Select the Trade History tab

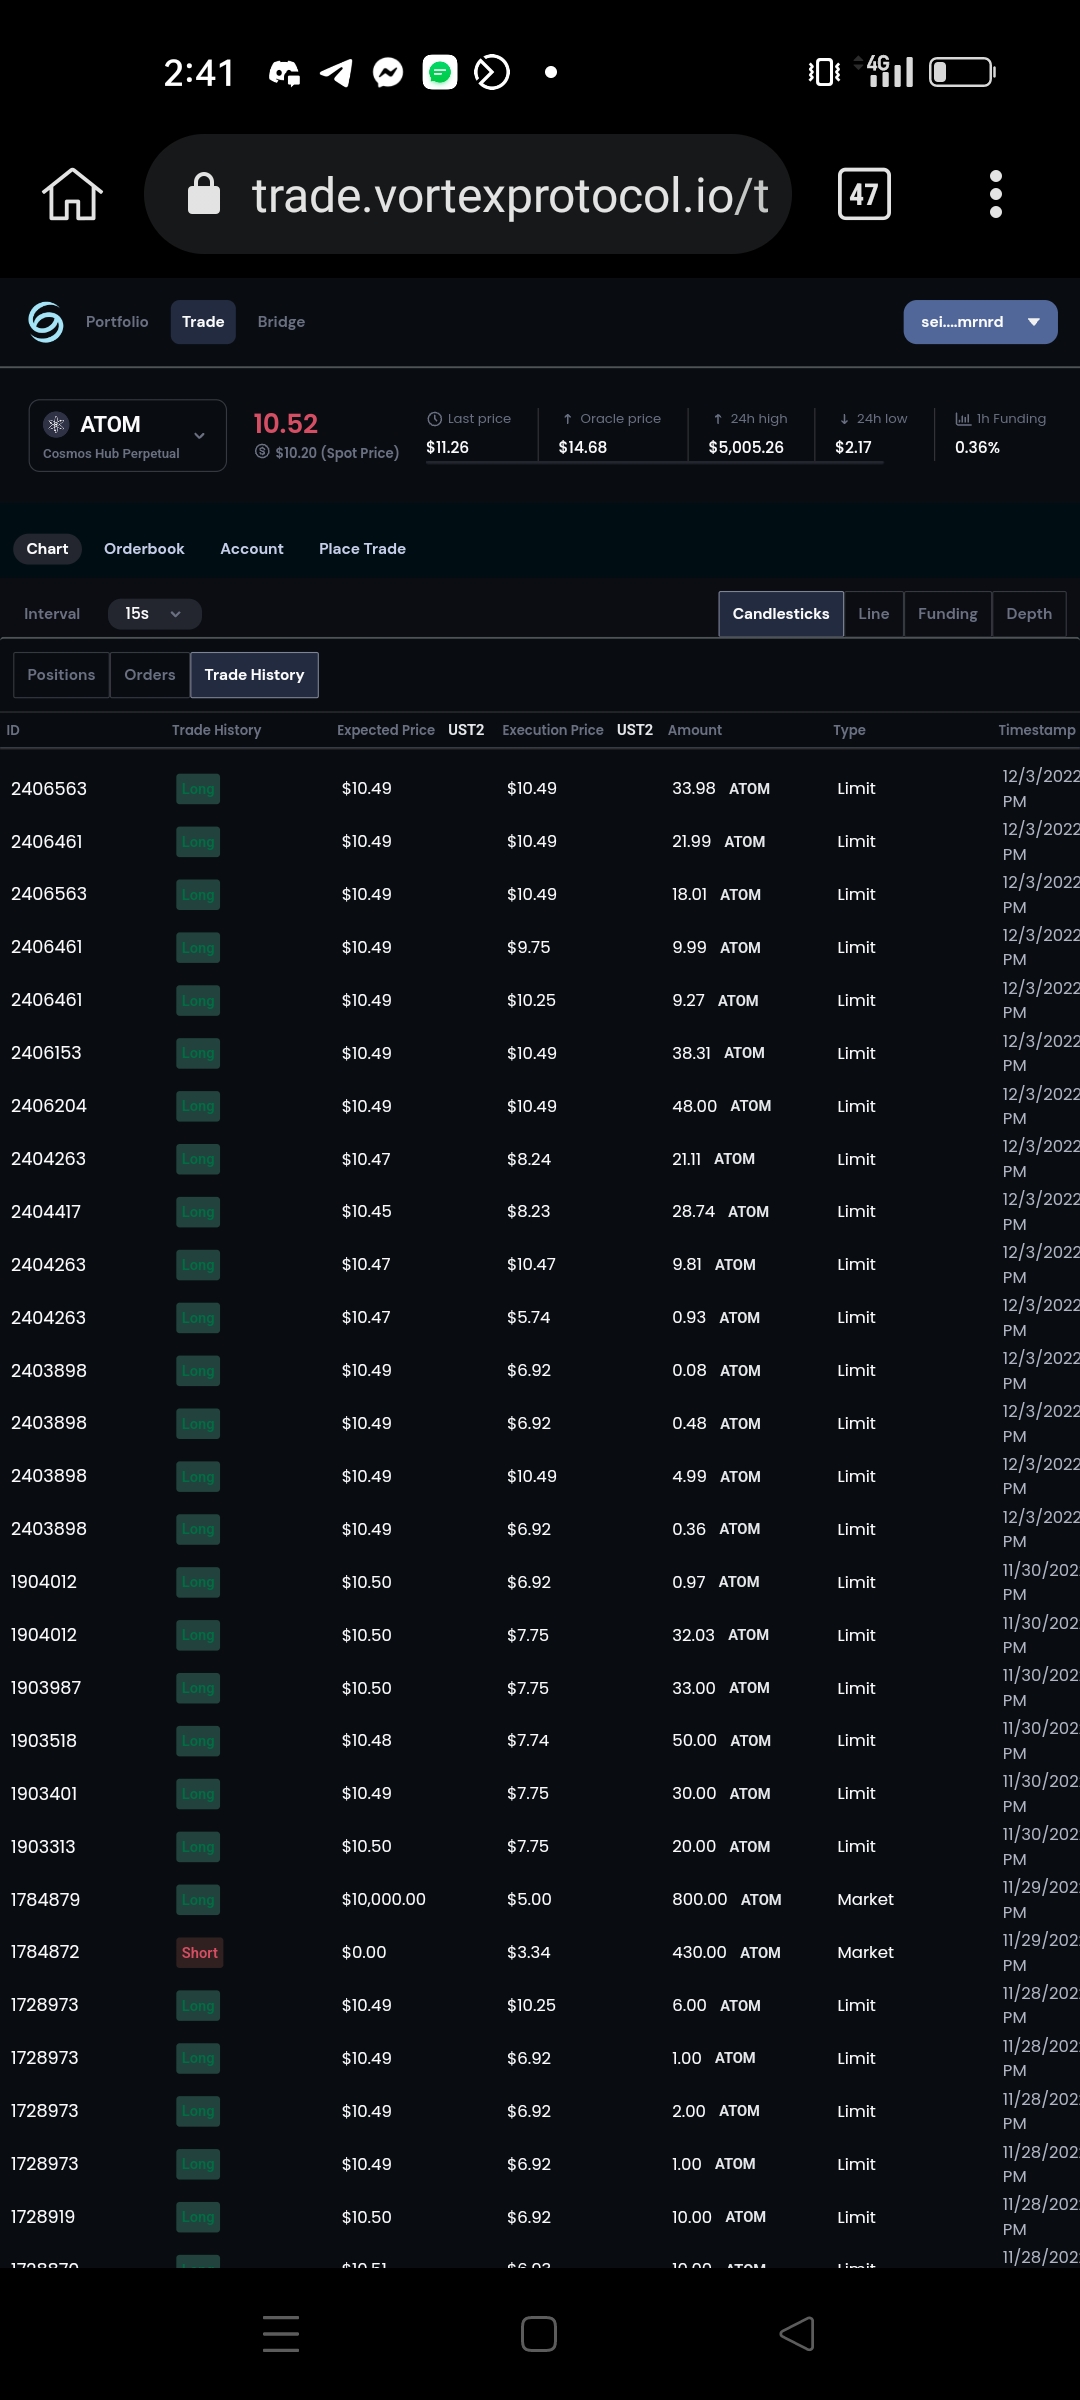pos(254,675)
